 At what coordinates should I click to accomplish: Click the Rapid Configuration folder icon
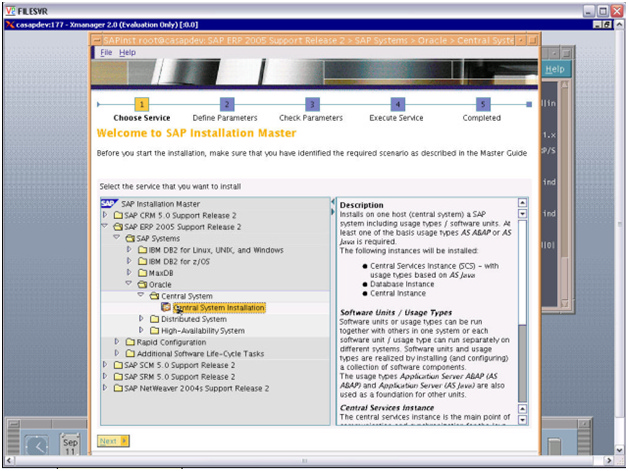(118, 342)
